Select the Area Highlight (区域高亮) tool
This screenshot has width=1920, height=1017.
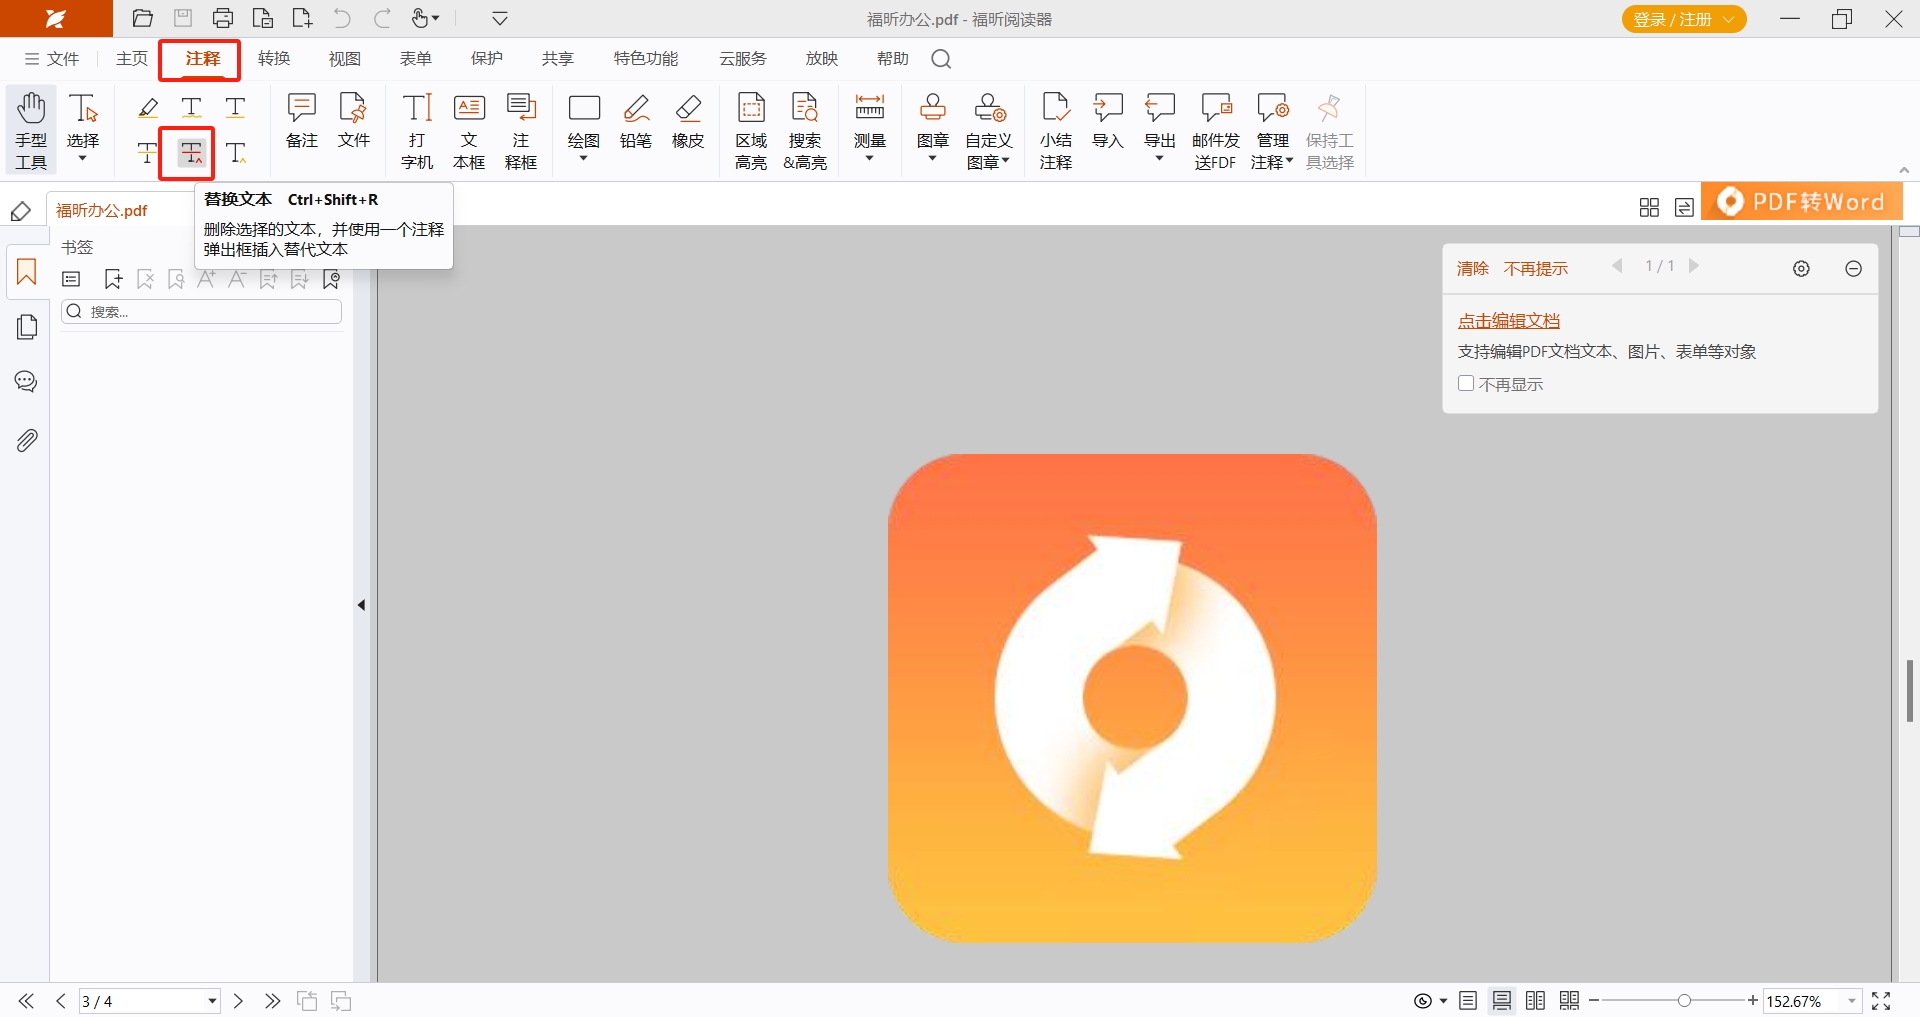click(751, 130)
